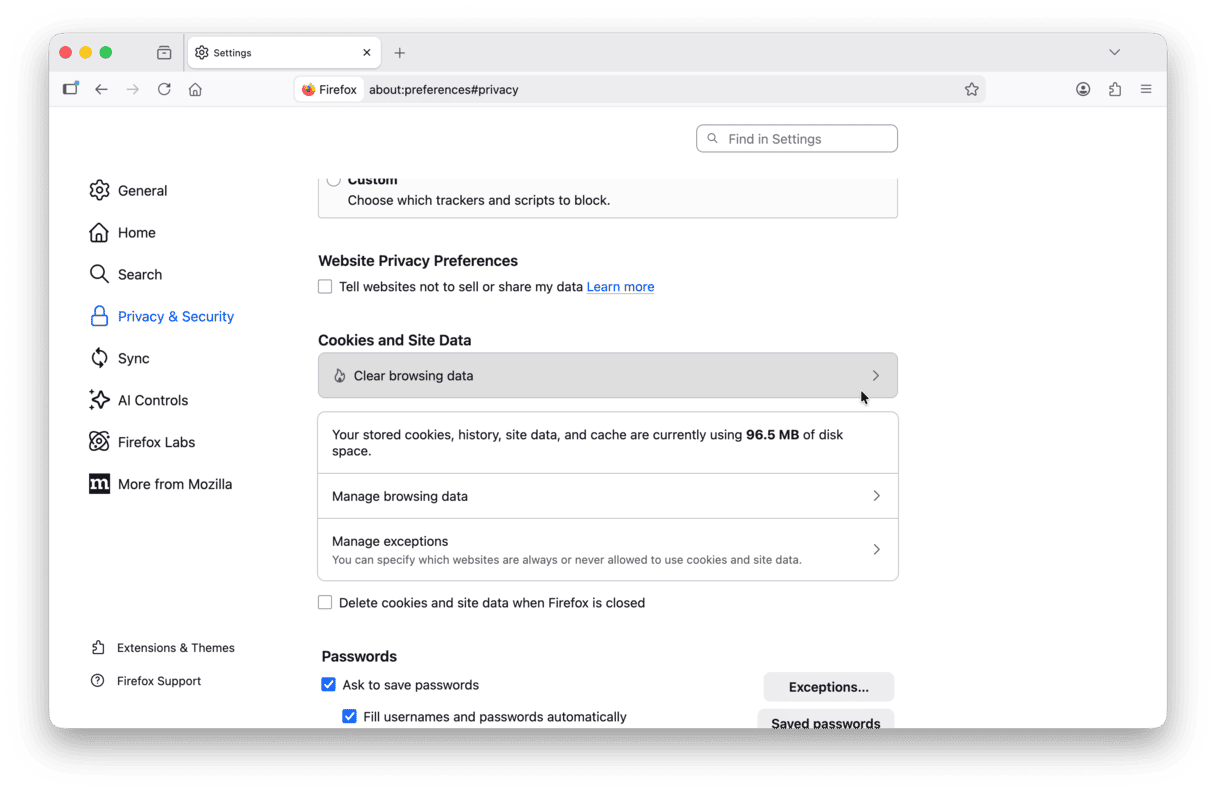
Task: Enable Tell websites not to sell my data
Action: click(x=325, y=286)
